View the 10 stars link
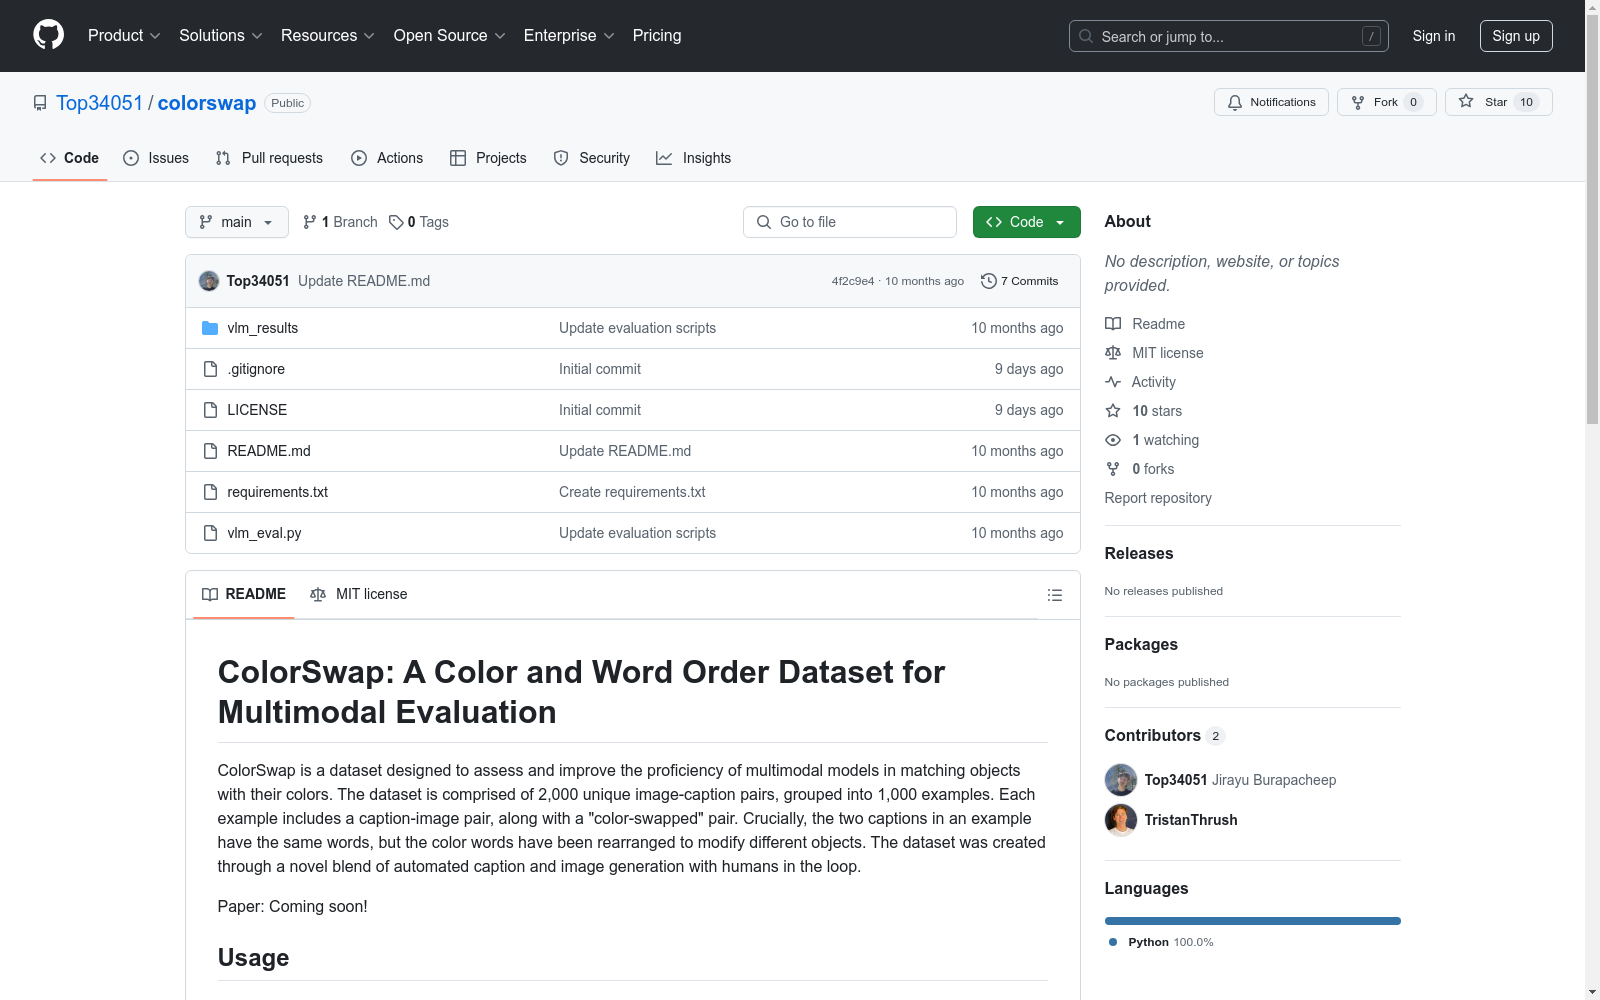 tap(1144, 411)
